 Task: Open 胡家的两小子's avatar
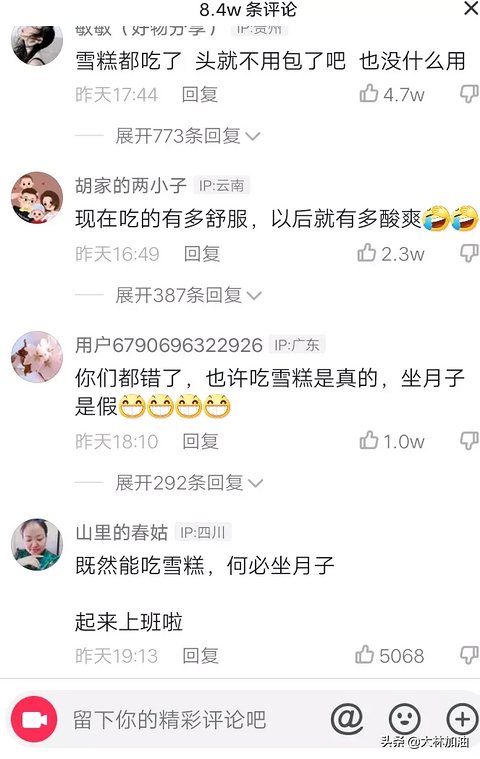[x=37, y=197]
